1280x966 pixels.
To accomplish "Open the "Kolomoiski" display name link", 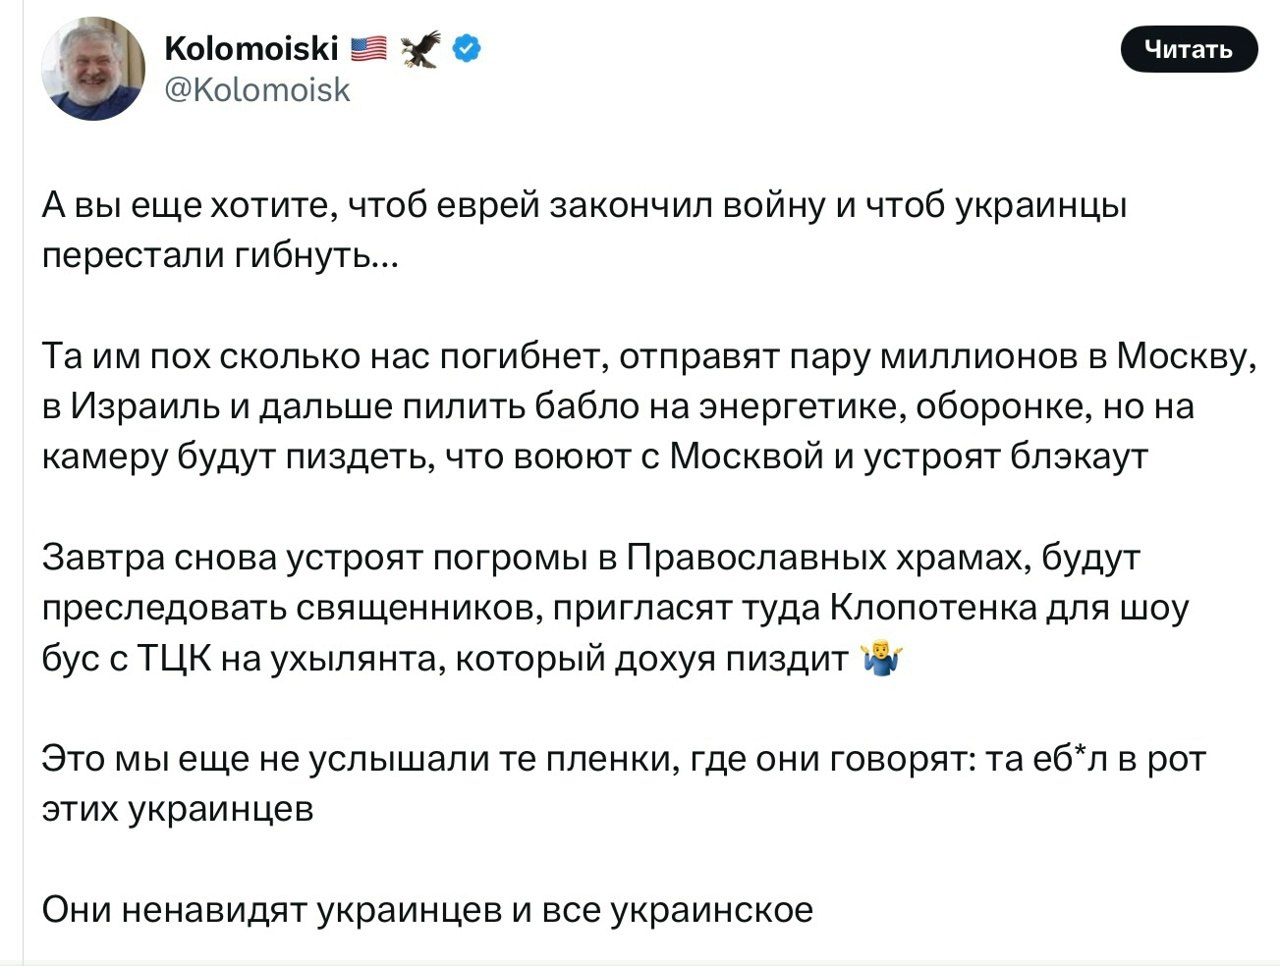I will pyautogui.click(x=250, y=48).
